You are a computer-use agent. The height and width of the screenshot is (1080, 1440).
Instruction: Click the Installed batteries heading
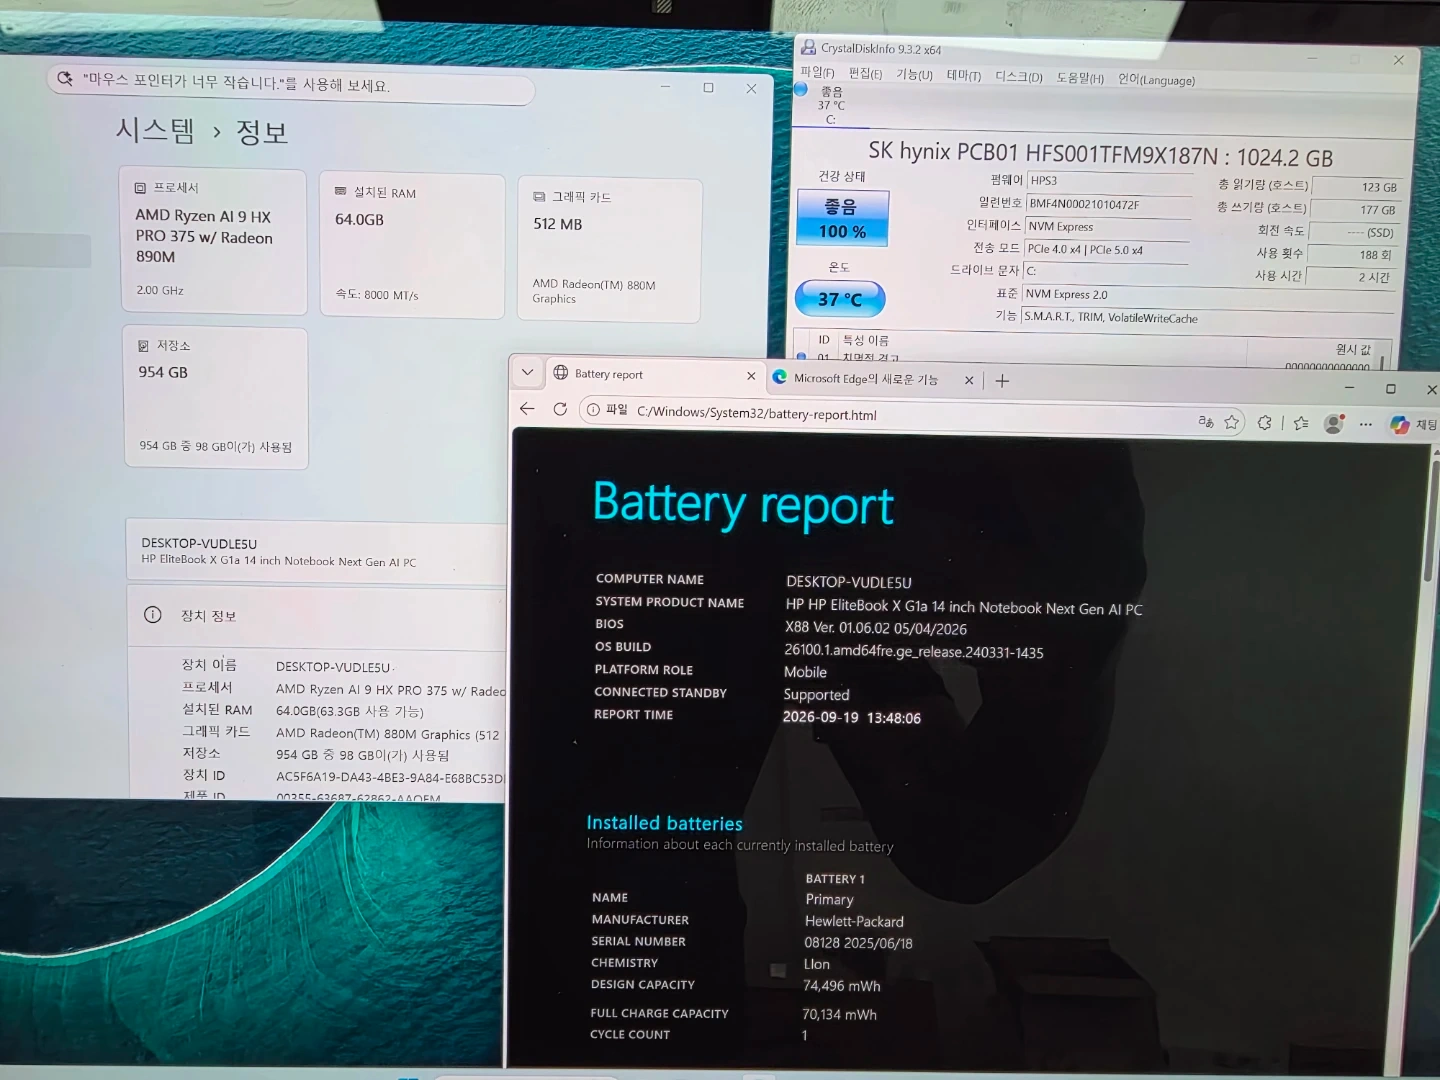[x=664, y=823]
